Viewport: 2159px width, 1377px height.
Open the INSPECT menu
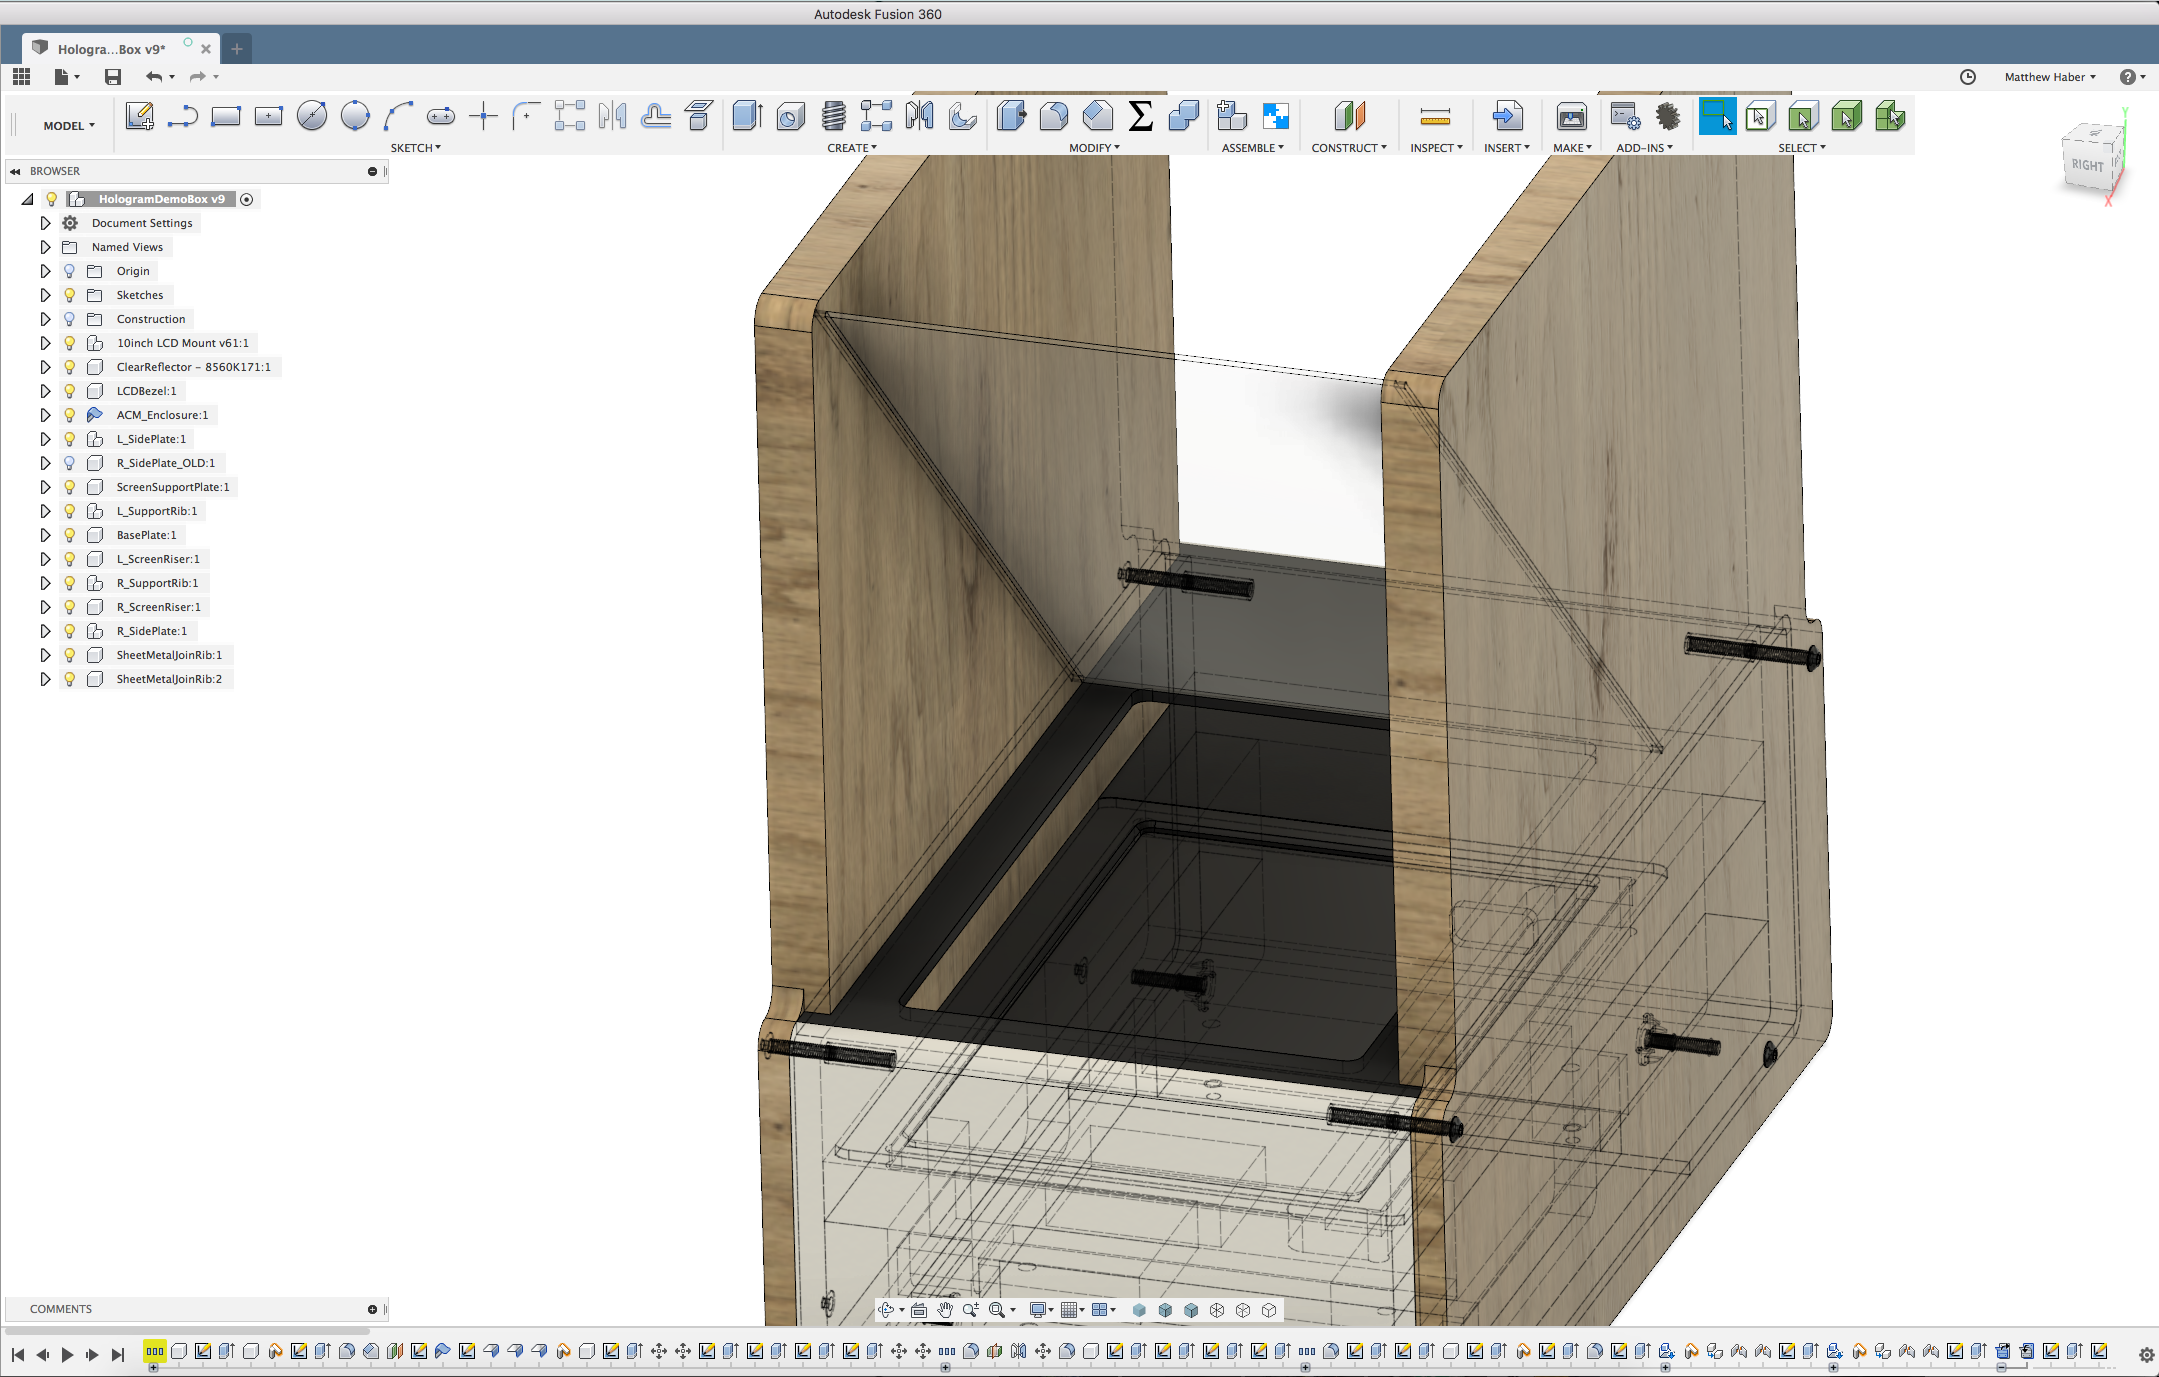pos(1436,148)
